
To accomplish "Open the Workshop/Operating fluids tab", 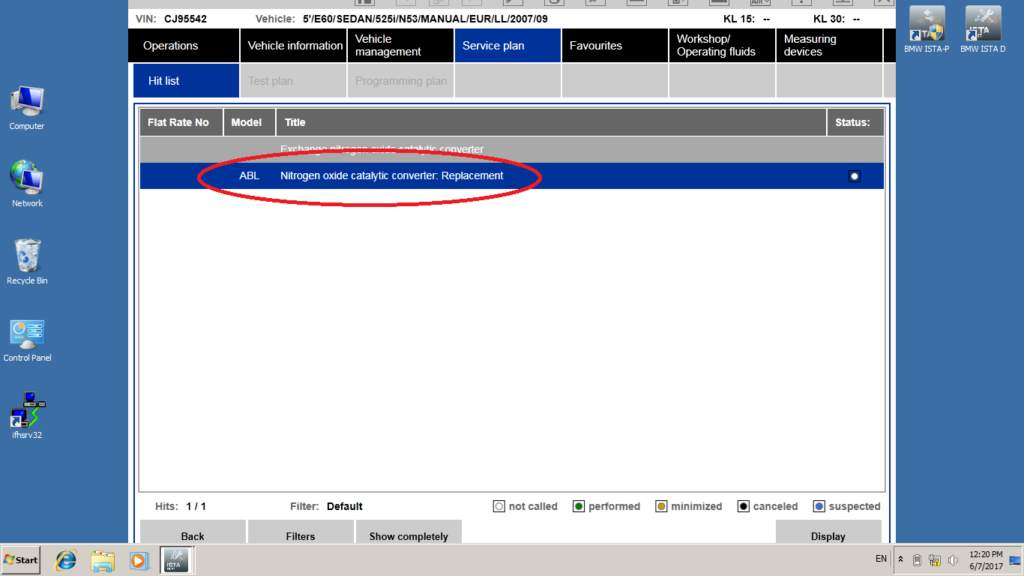I will tap(722, 46).
